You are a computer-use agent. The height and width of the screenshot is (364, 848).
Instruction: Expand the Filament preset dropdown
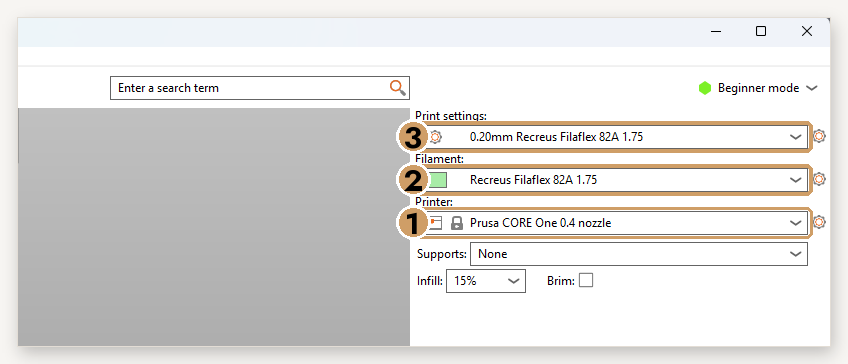point(795,180)
